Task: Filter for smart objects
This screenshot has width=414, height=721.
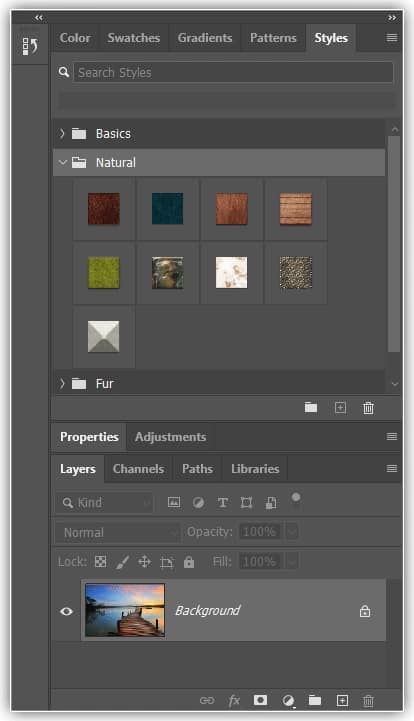Action: coord(271,503)
